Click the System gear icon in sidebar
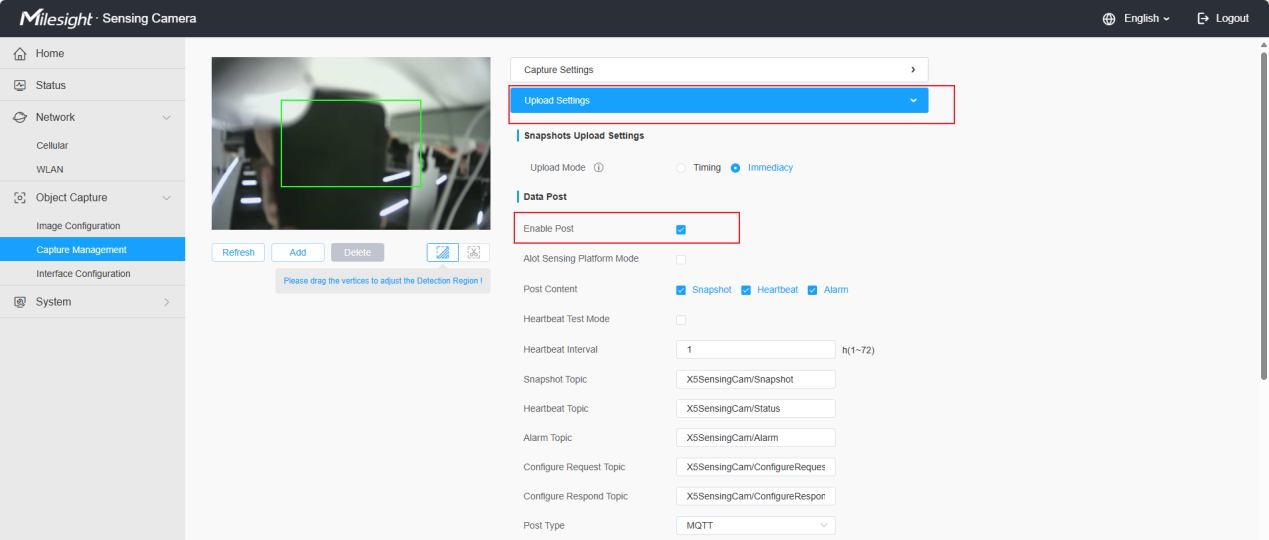Screen dimensions: 1269x540 point(19,302)
